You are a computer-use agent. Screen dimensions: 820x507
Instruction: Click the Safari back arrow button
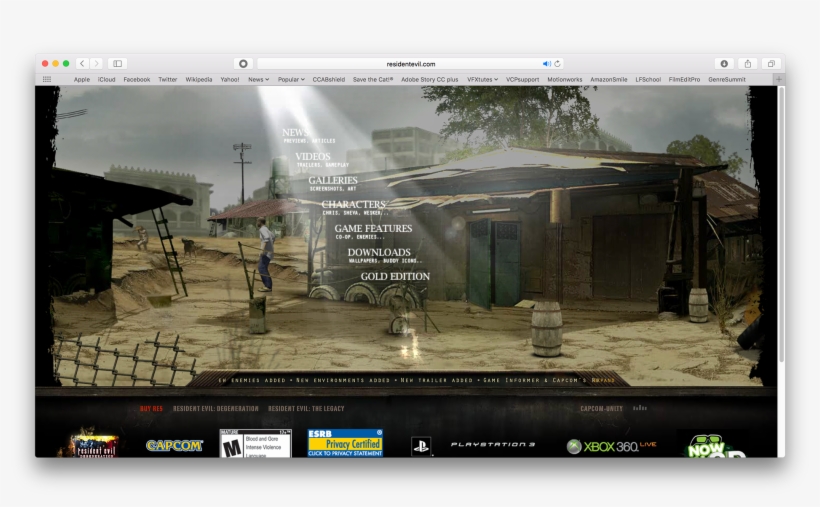click(x=82, y=63)
